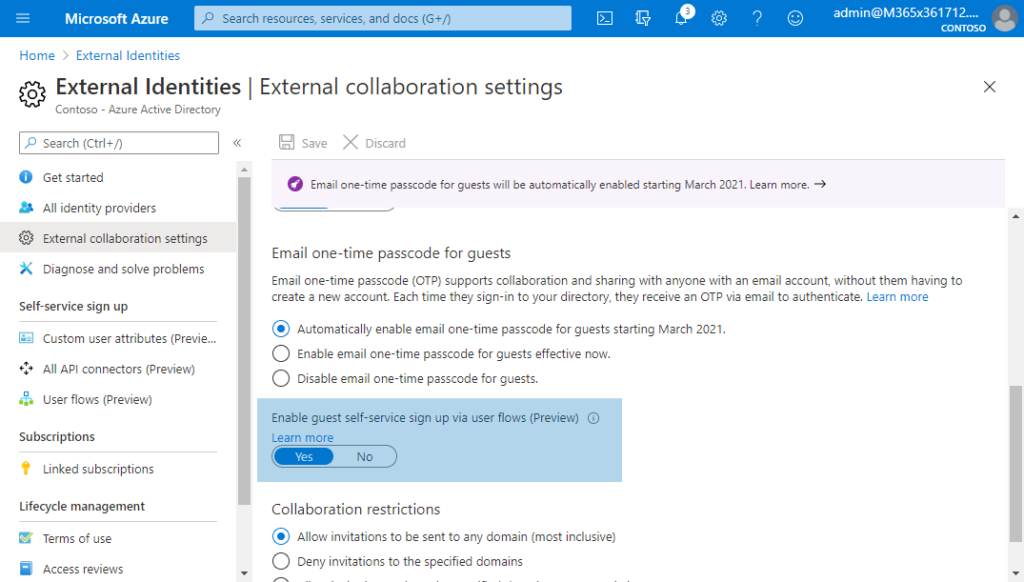Open Learn more in the purple banner
Viewport: 1024px width, 582px height.
pyautogui.click(x=779, y=184)
